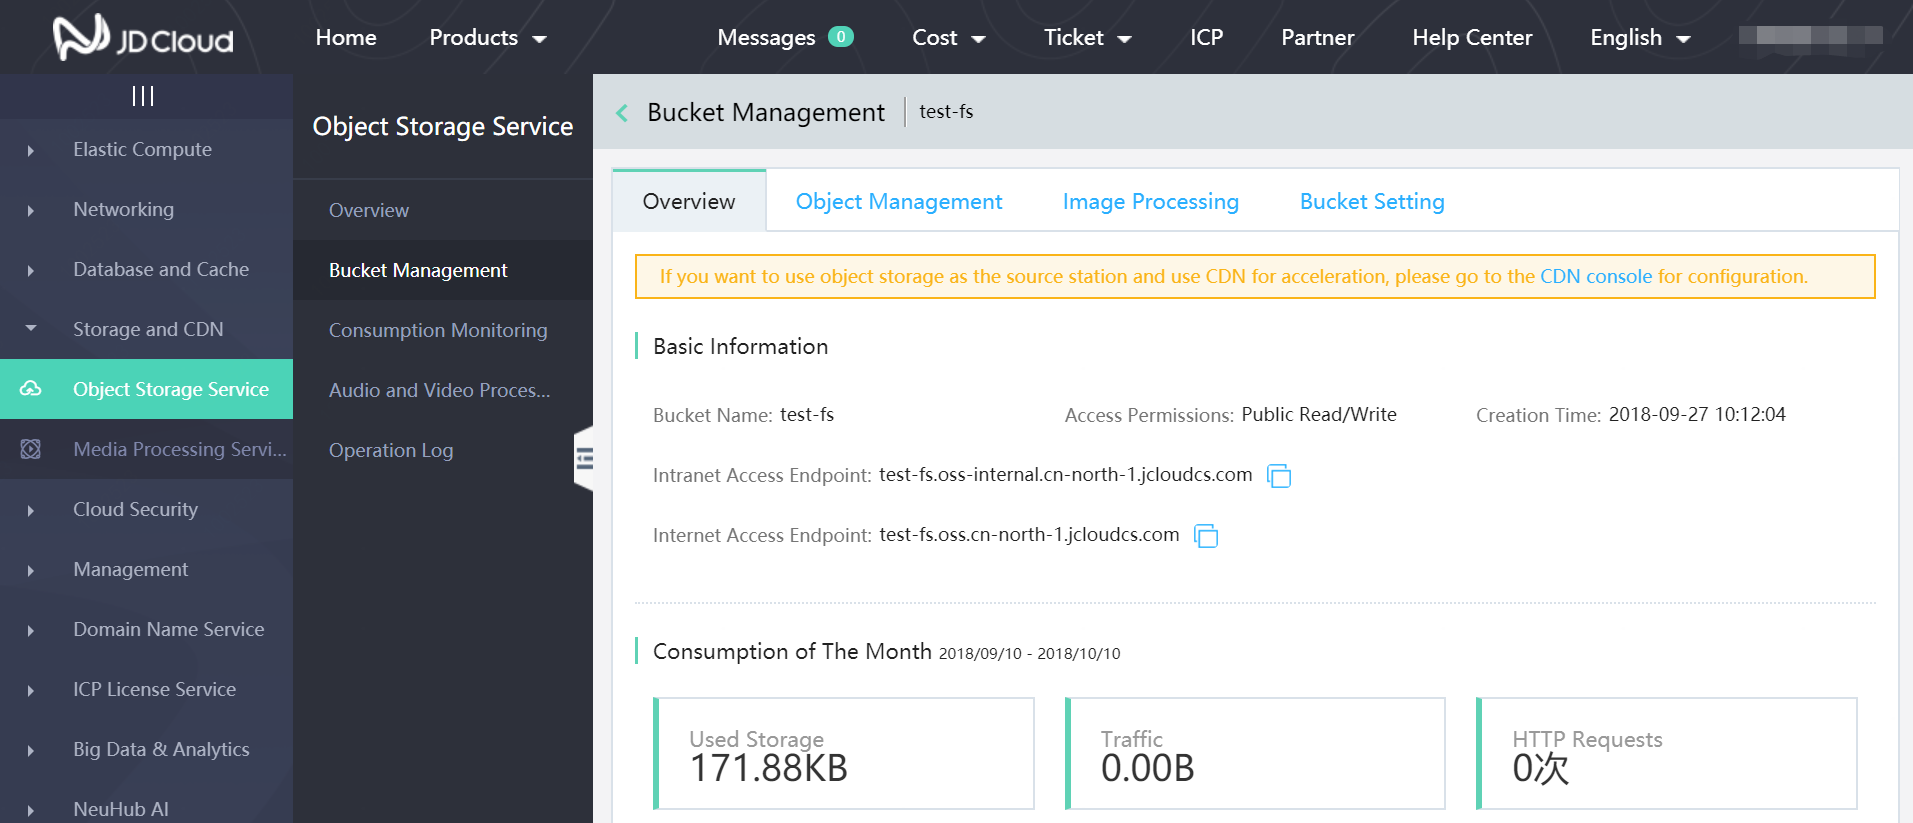Open the Products dropdown
The width and height of the screenshot is (1913, 823).
[488, 38]
